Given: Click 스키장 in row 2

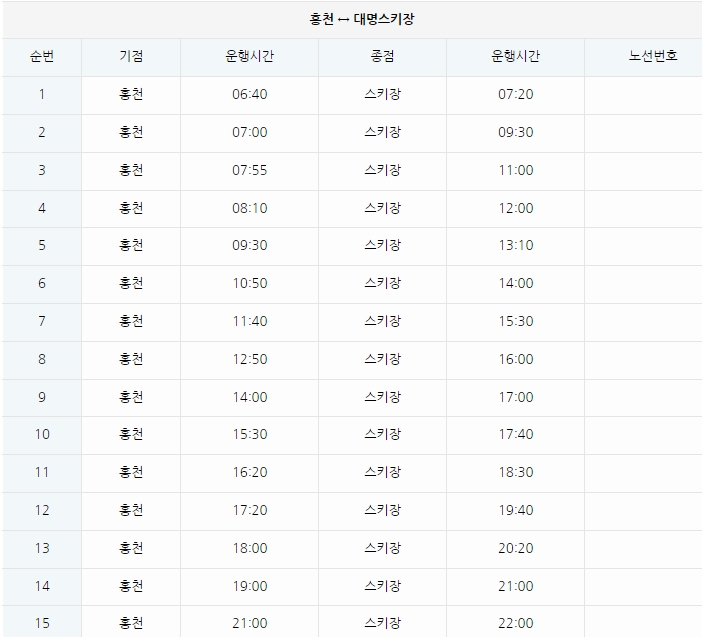Looking at the screenshot, I should [382, 132].
